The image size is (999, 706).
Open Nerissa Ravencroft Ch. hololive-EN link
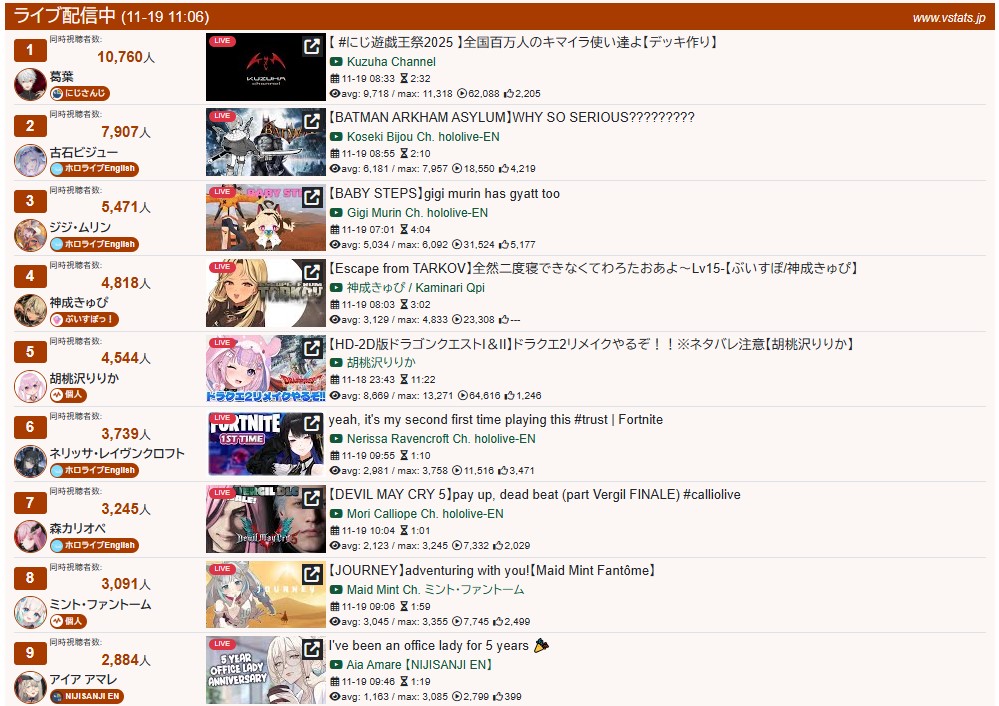[x=441, y=439]
